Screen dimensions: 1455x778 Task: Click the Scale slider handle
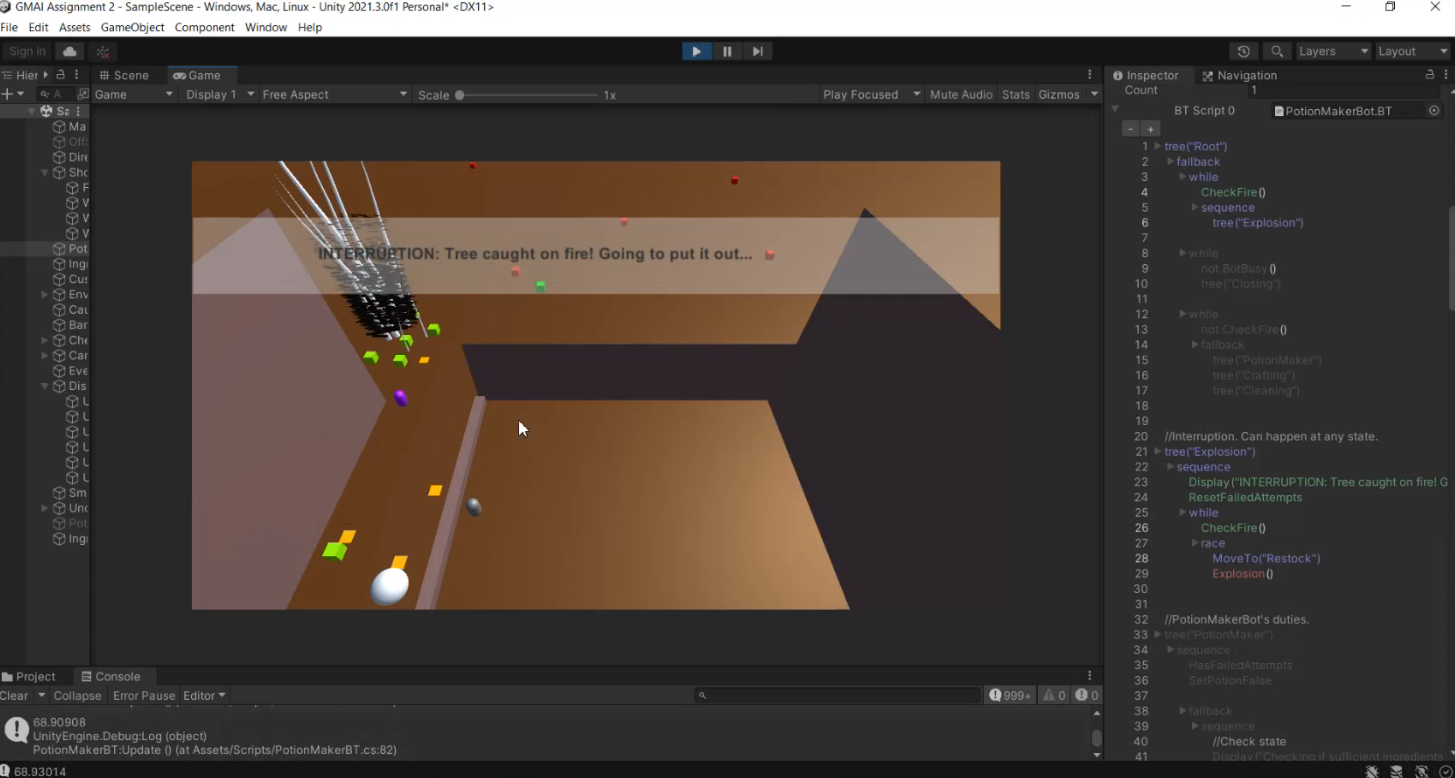tap(460, 95)
